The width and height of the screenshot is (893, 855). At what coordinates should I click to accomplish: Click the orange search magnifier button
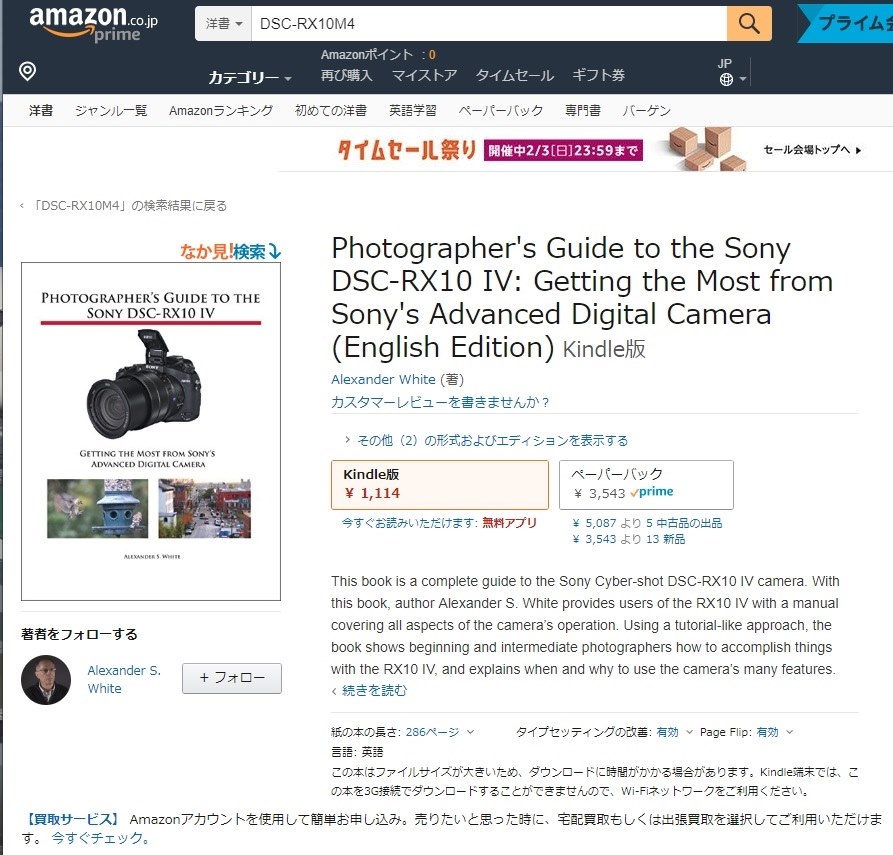point(749,23)
